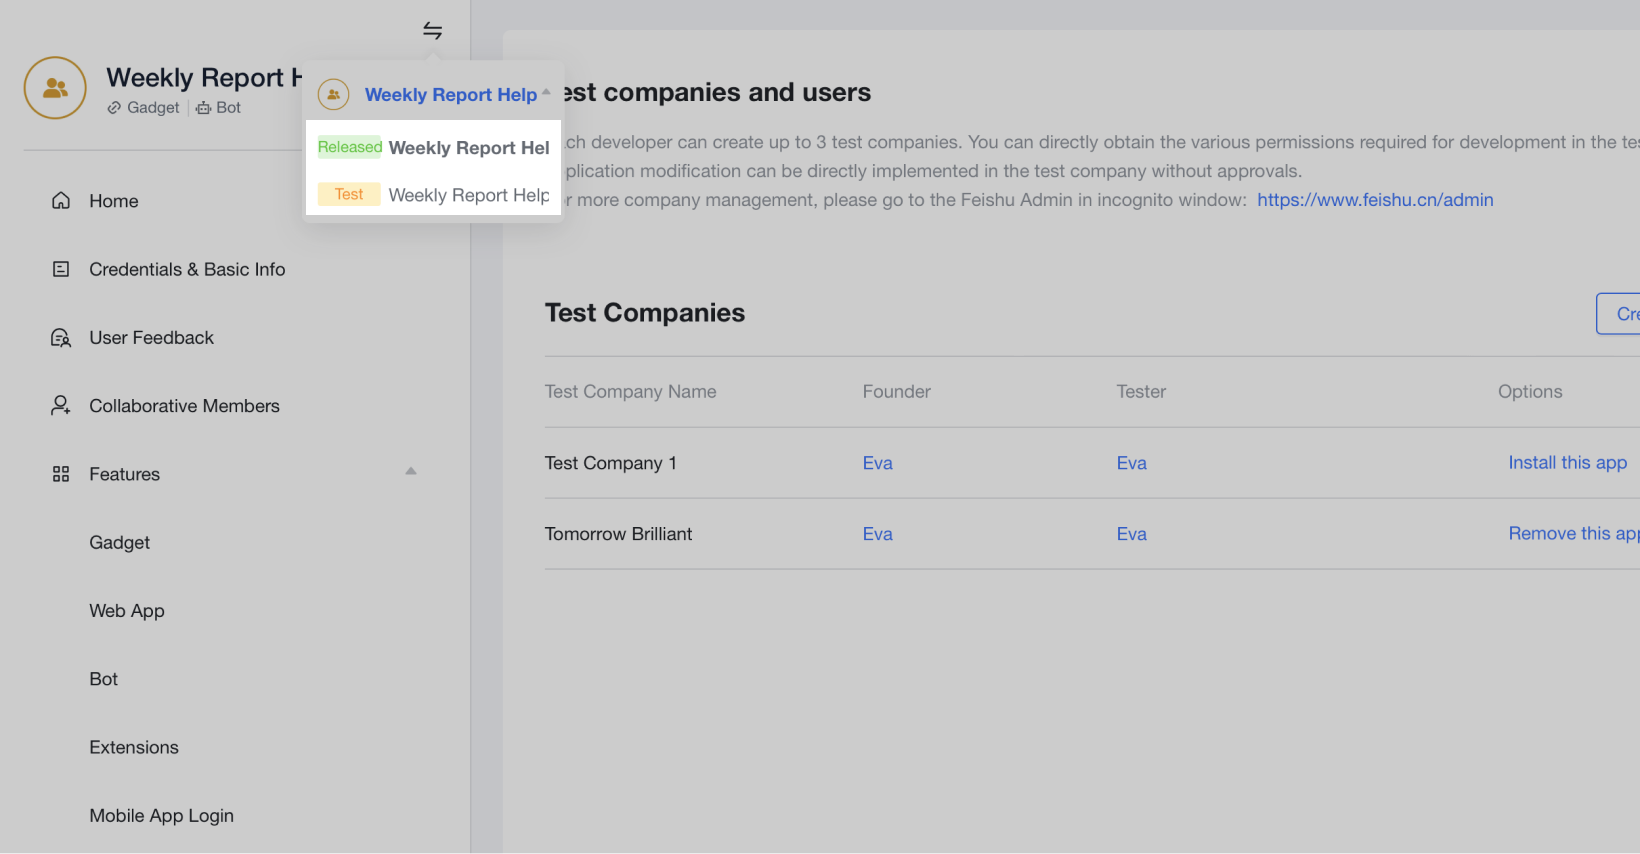Screen dimensions: 1640x854
Task: Click the Credentials & Basic Info icon
Action: (61, 269)
